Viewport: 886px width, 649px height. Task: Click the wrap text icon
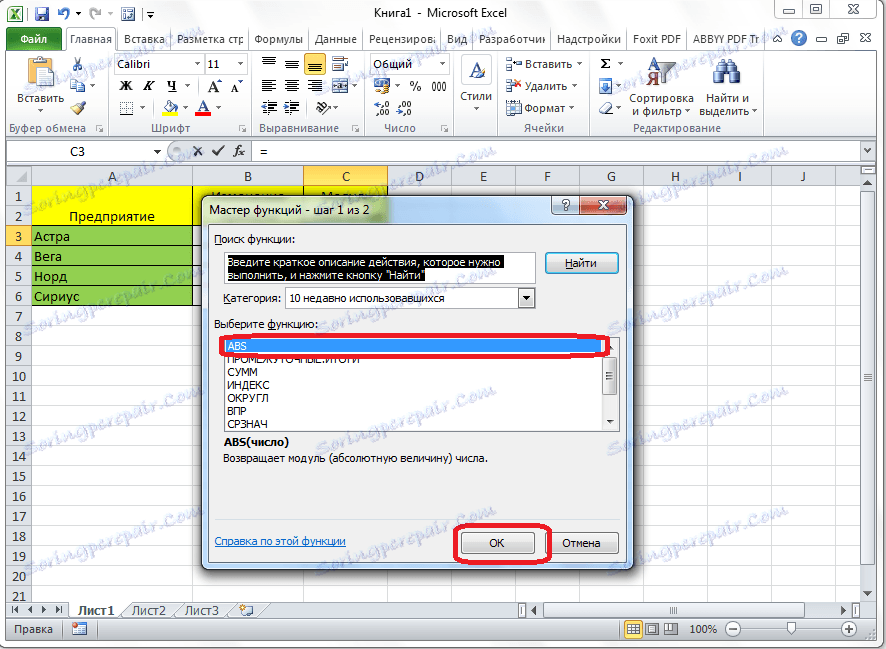pos(340,64)
